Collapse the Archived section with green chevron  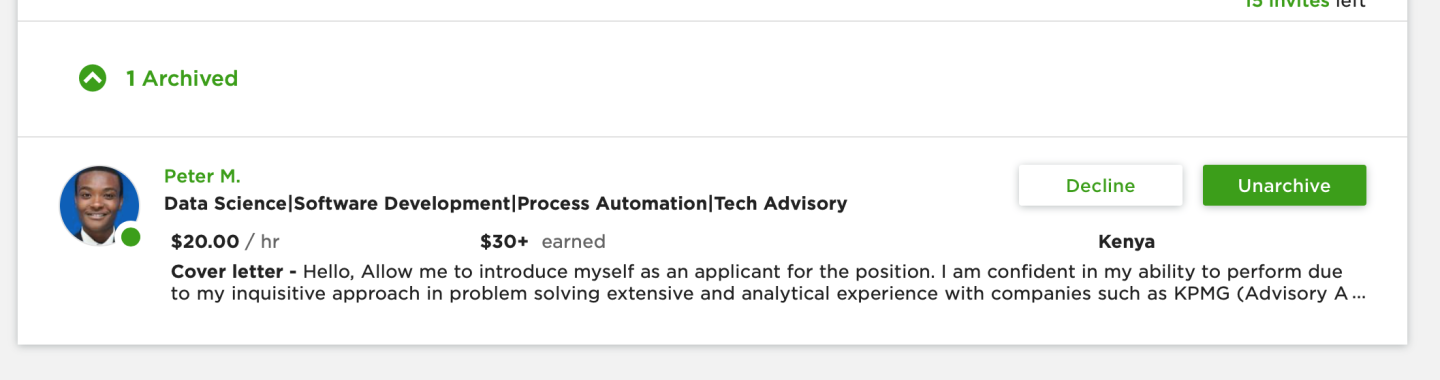point(93,78)
